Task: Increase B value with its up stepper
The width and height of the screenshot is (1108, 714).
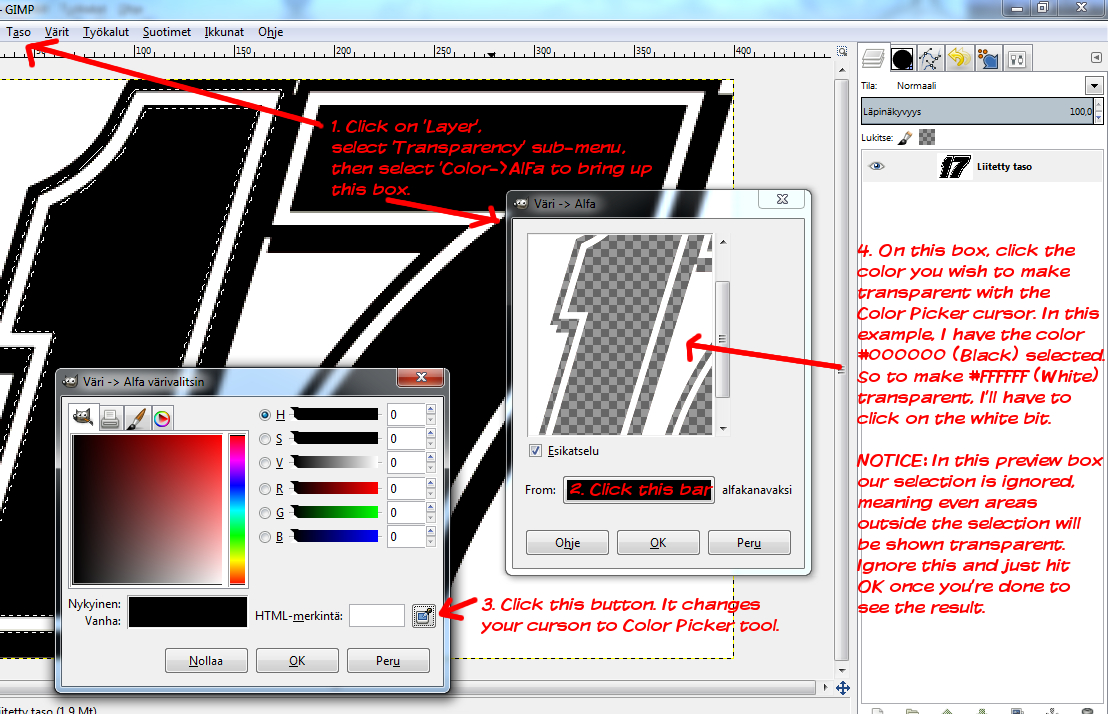Action: click(x=430, y=532)
